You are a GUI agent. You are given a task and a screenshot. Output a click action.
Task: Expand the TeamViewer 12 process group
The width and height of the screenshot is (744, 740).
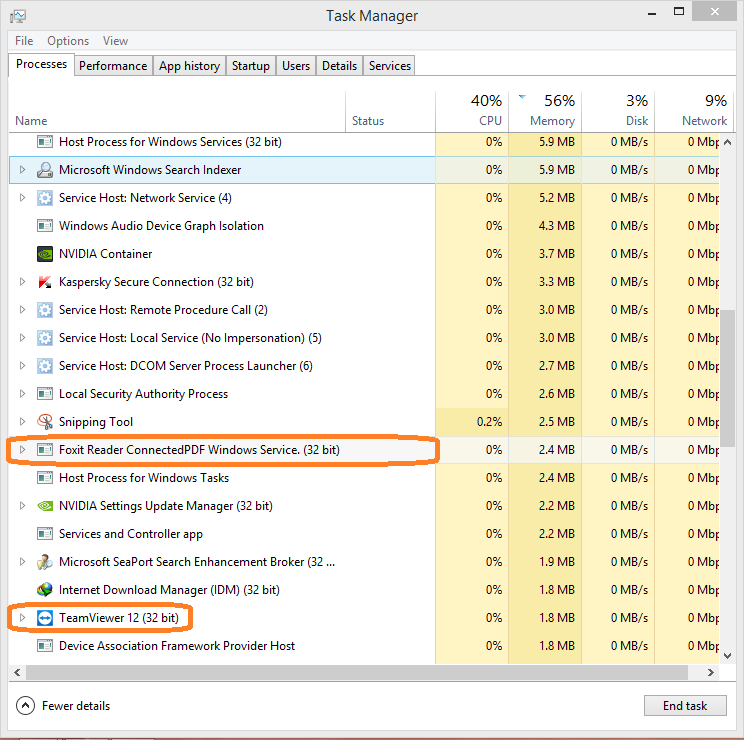pyautogui.click(x=23, y=618)
